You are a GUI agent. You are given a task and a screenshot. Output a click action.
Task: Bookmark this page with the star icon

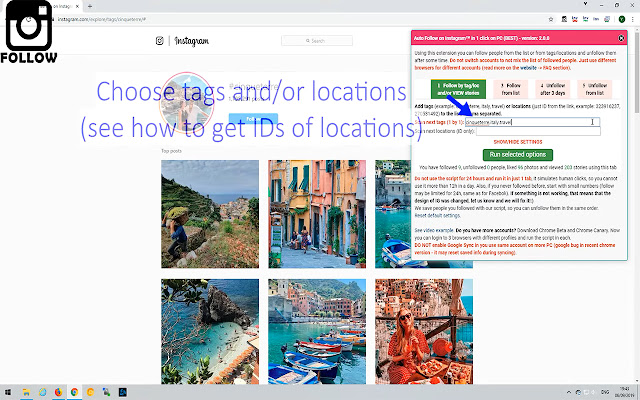551,19
